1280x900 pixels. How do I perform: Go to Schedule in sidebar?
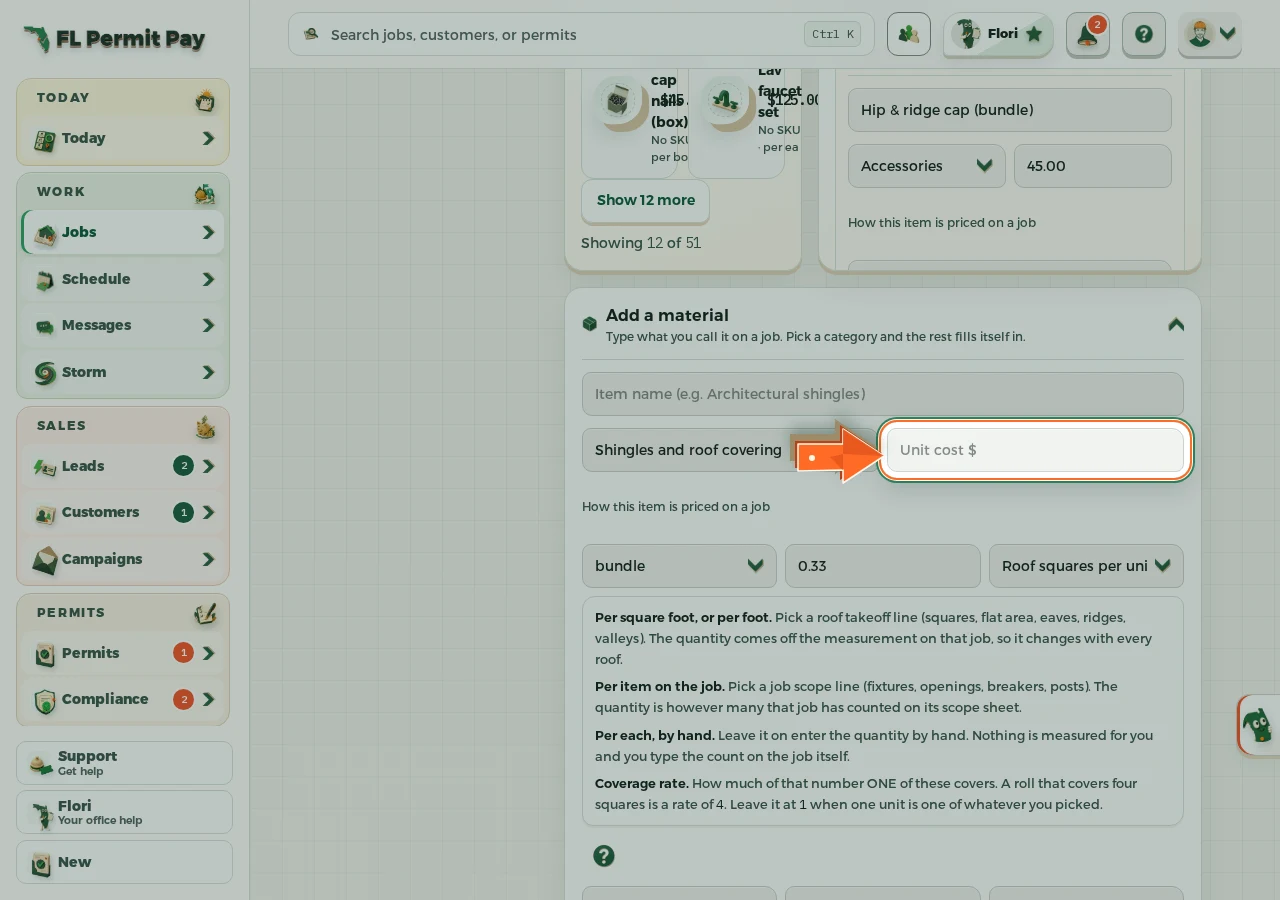123,279
